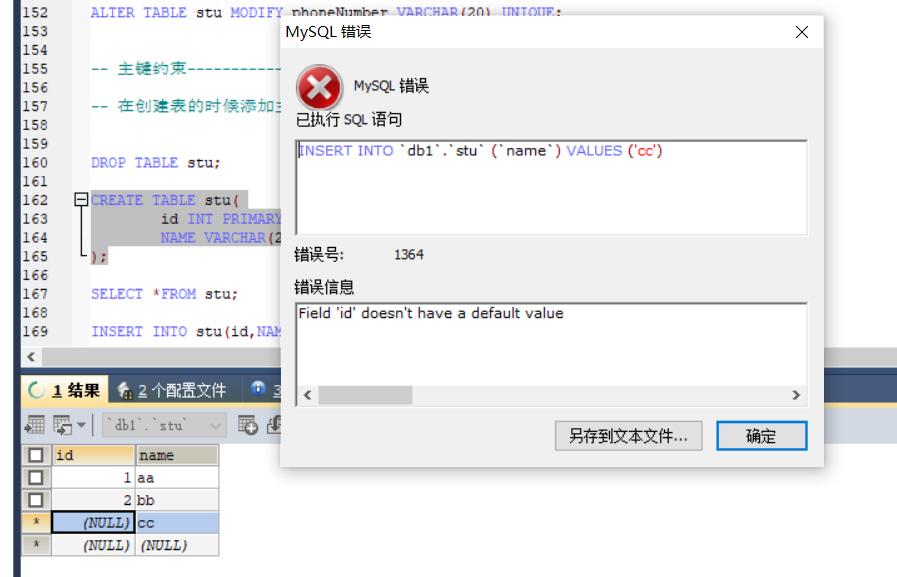
Task: Click the id cell with value 2
Action: tap(94, 500)
